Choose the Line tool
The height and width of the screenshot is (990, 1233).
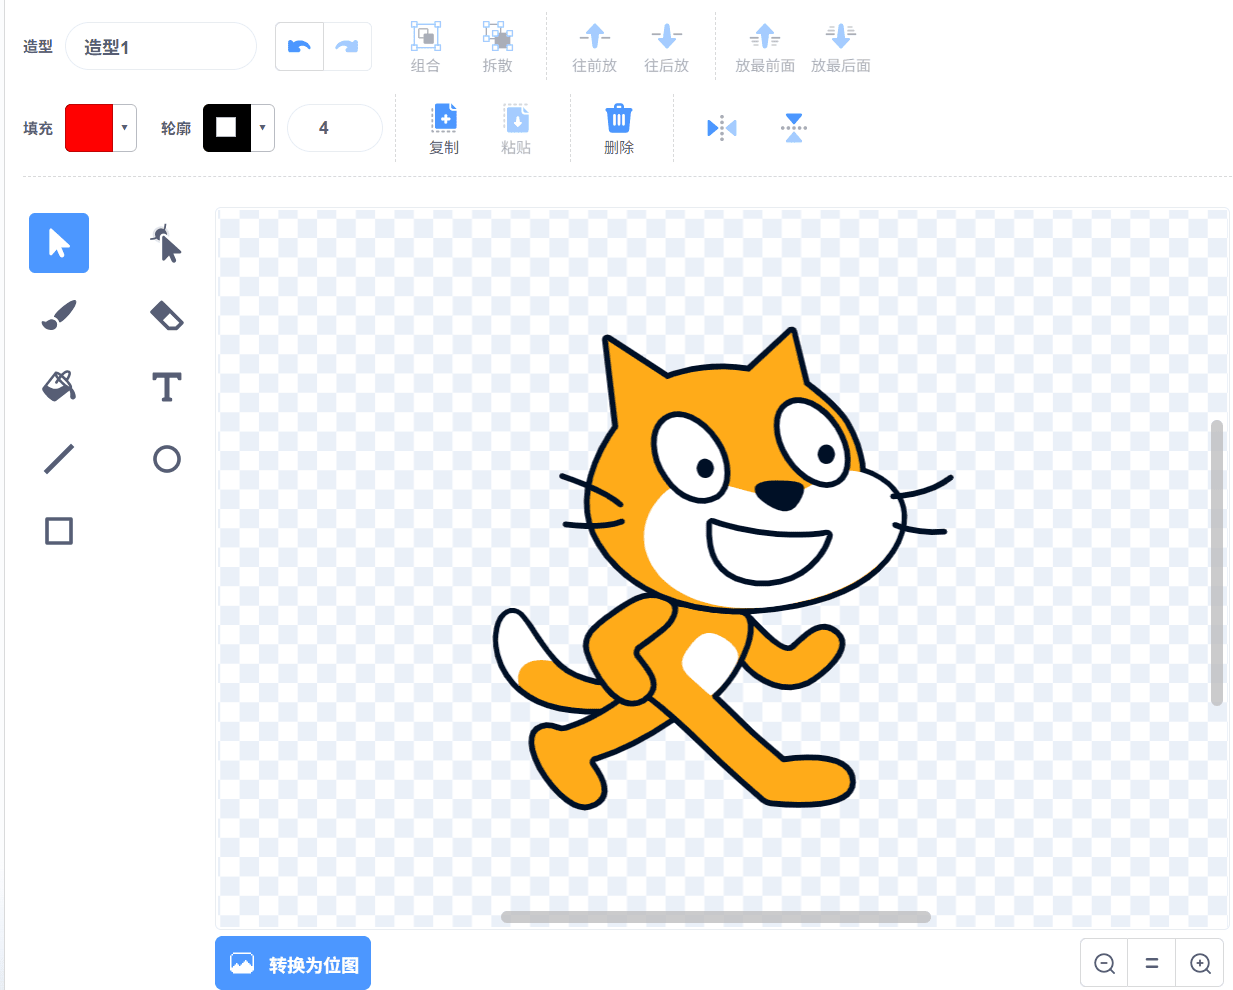[x=59, y=459]
